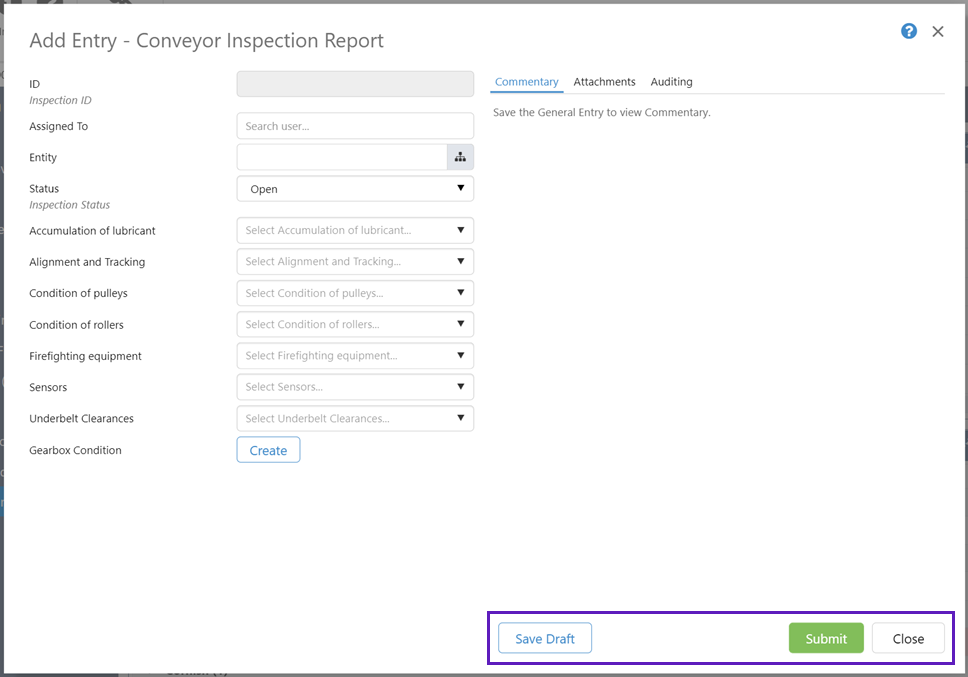Switch to the Attachments tab
The height and width of the screenshot is (677, 968).
604,82
